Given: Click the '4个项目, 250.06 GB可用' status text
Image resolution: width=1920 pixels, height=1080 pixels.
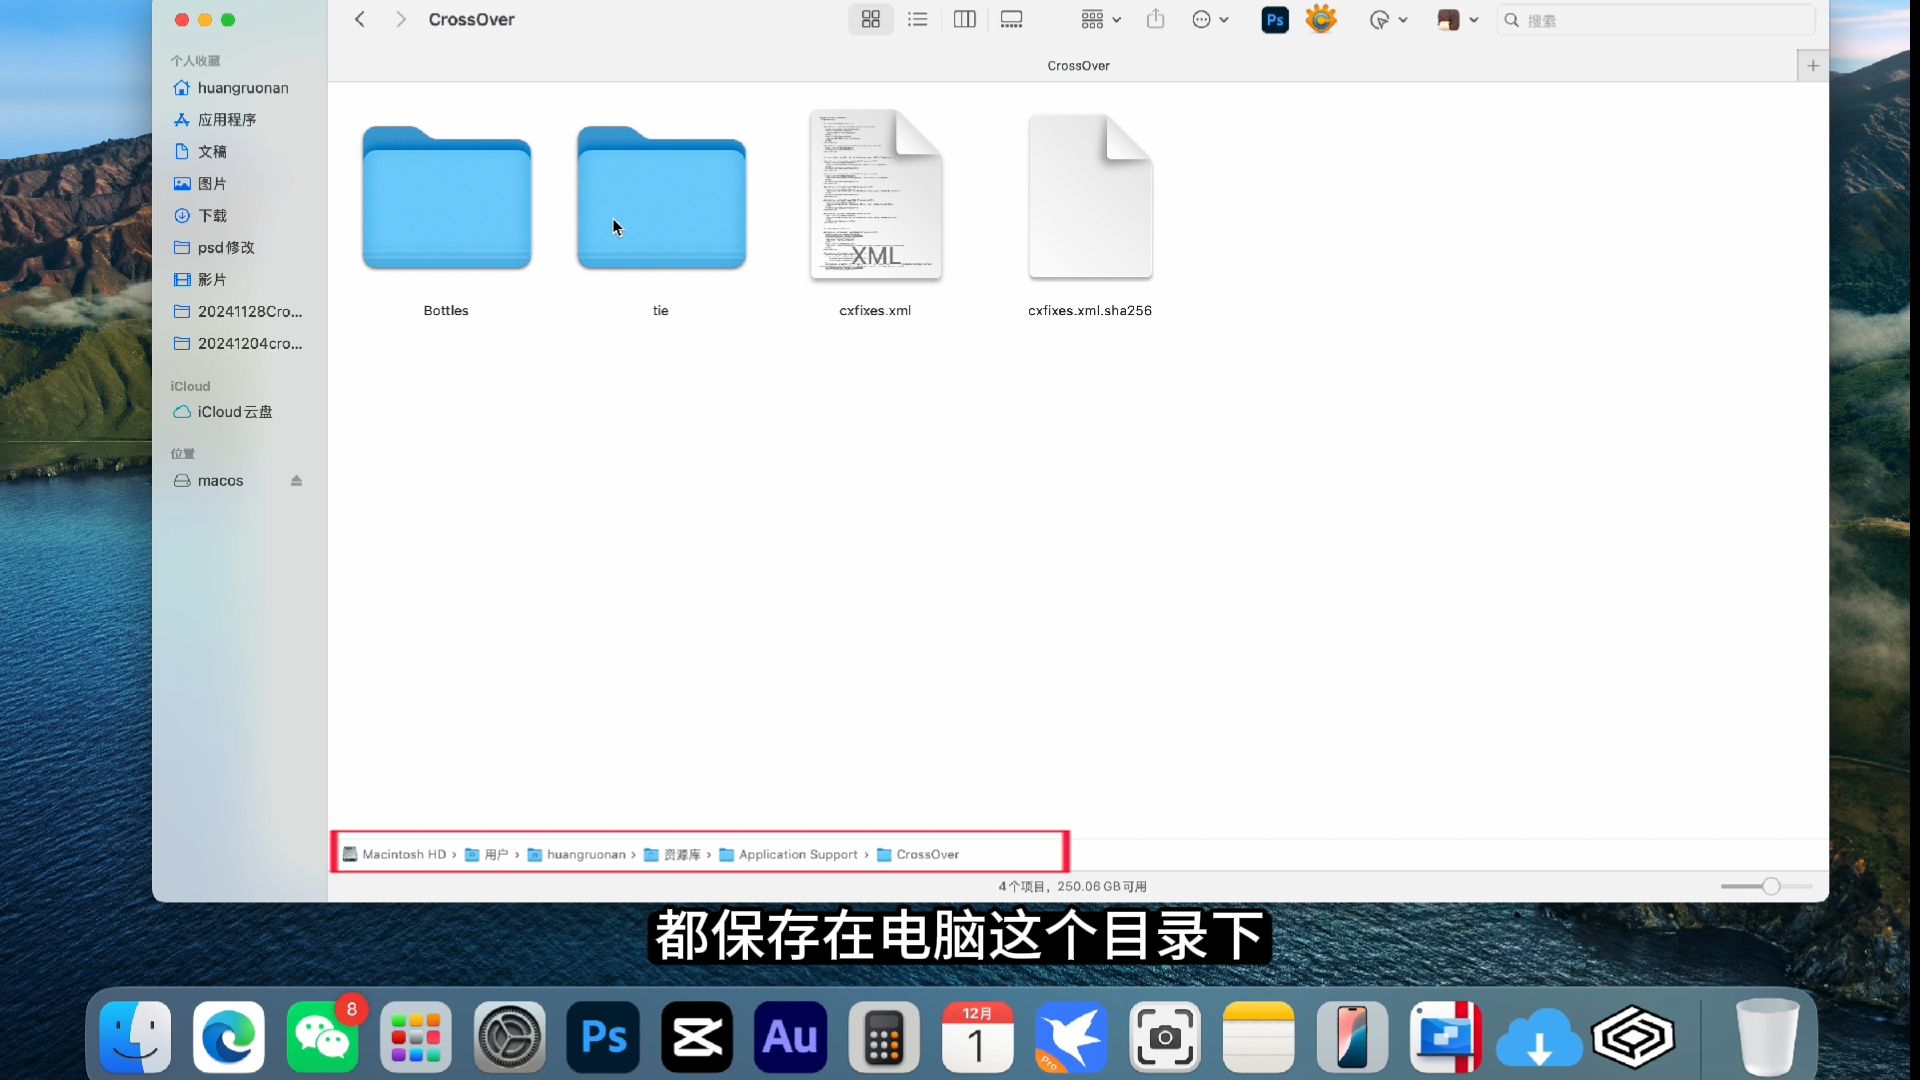Looking at the screenshot, I should pyautogui.click(x=1072, y=887).
